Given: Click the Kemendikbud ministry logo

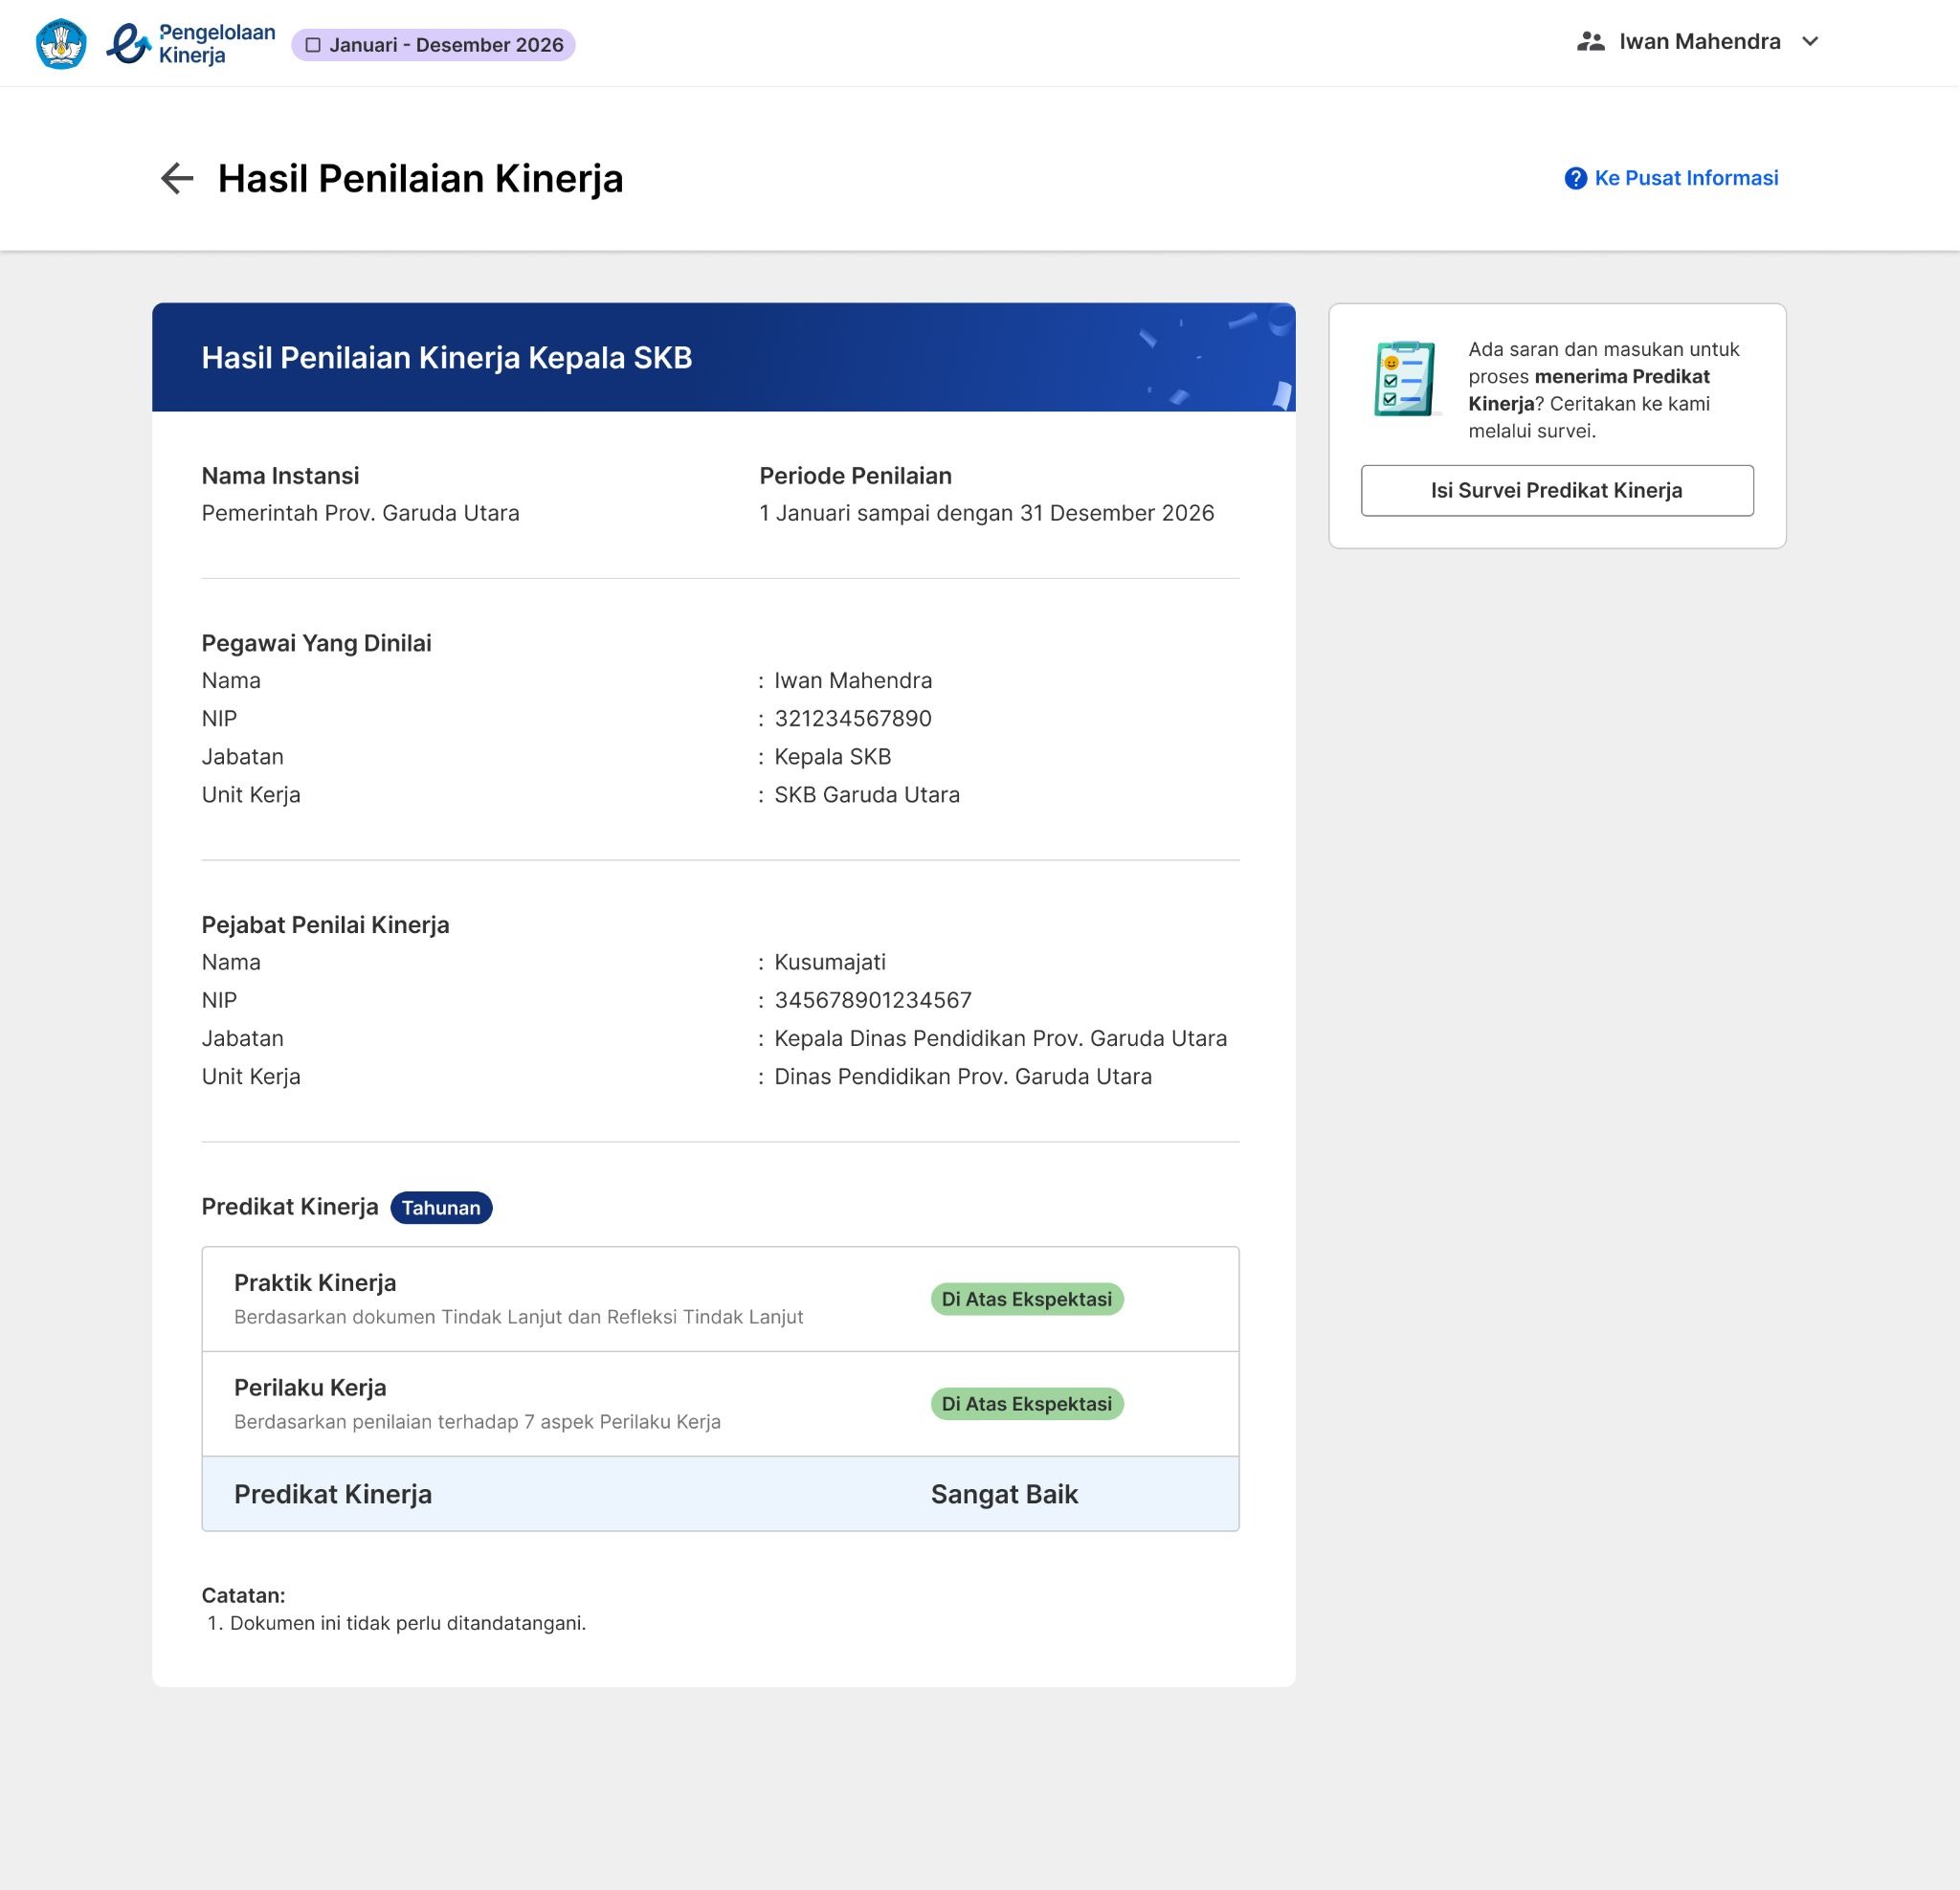Looking at the screenshot, I should pyautogui.click(x=61, y=44).
